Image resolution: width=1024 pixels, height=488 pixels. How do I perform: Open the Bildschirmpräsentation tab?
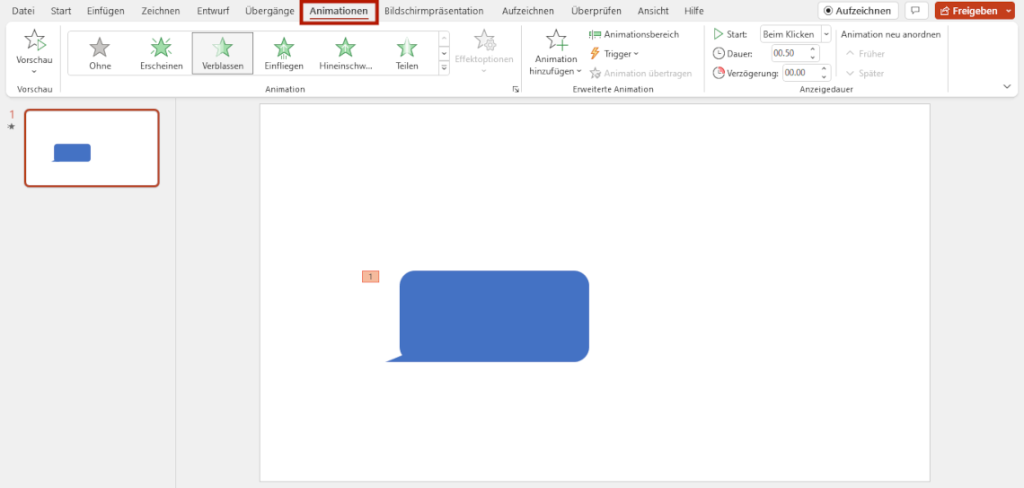click(434, 11)
